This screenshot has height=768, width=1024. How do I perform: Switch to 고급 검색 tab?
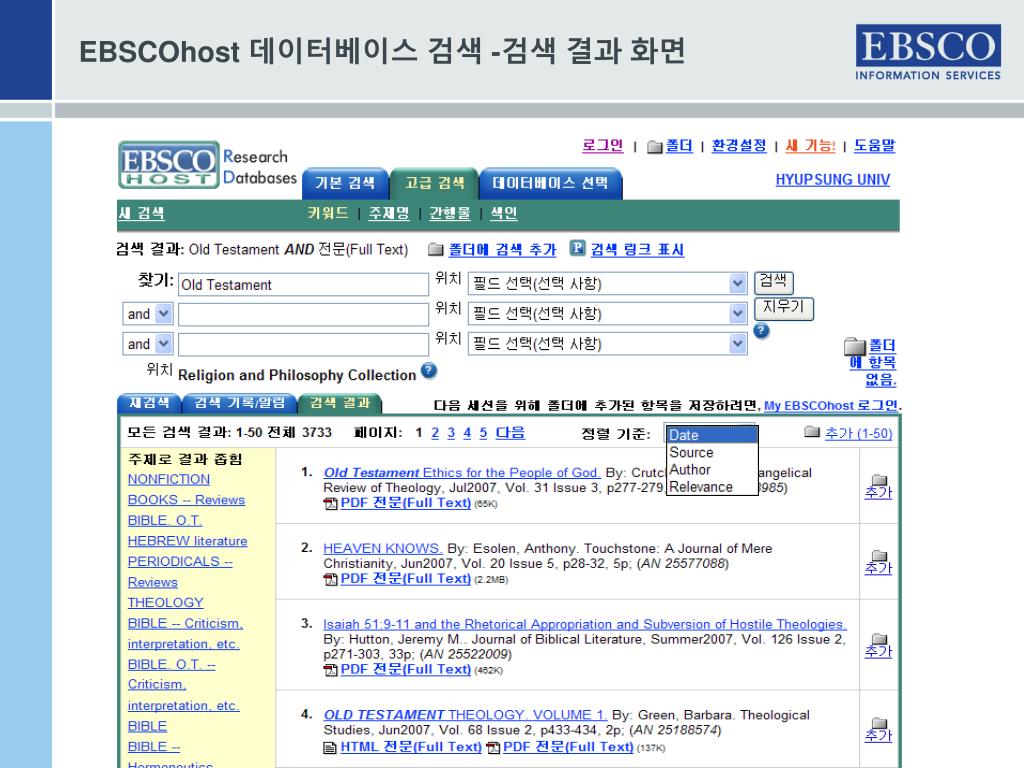click(x=434, y=184)
